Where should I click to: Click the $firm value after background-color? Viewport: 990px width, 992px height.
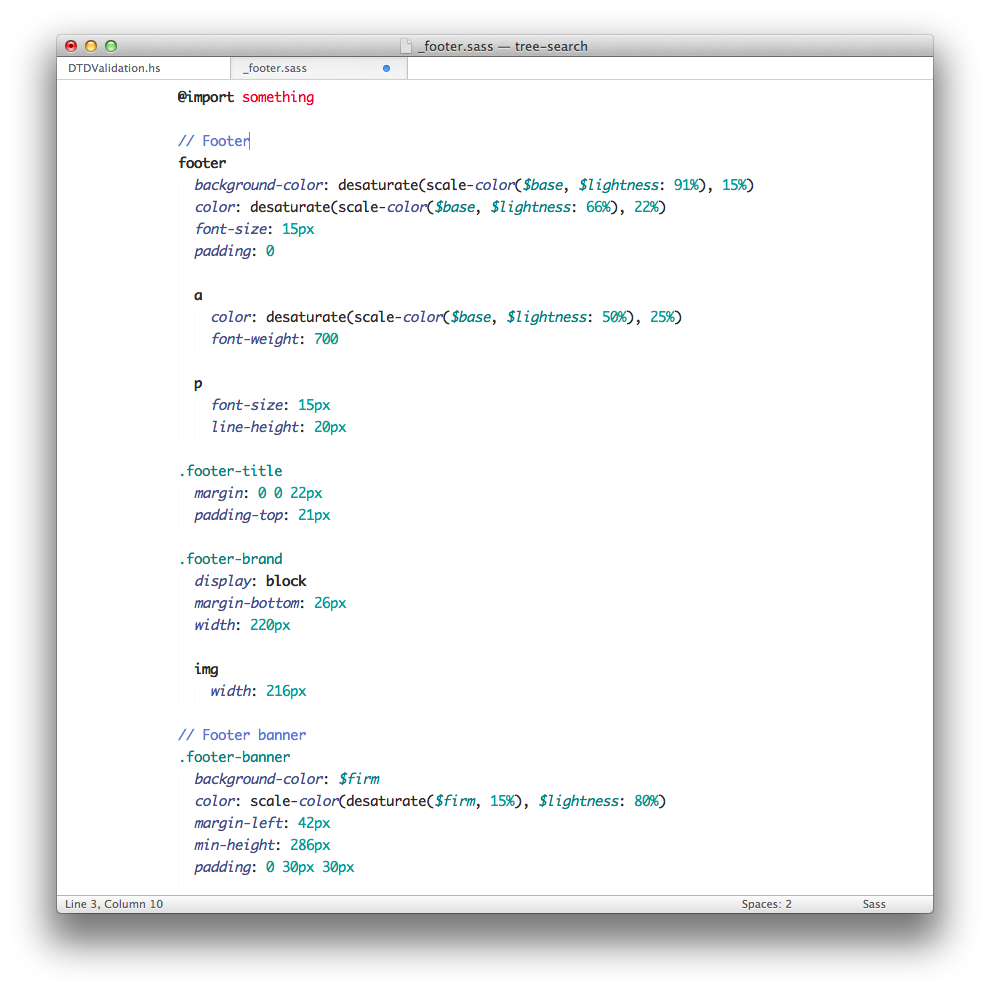click(359, 779)
